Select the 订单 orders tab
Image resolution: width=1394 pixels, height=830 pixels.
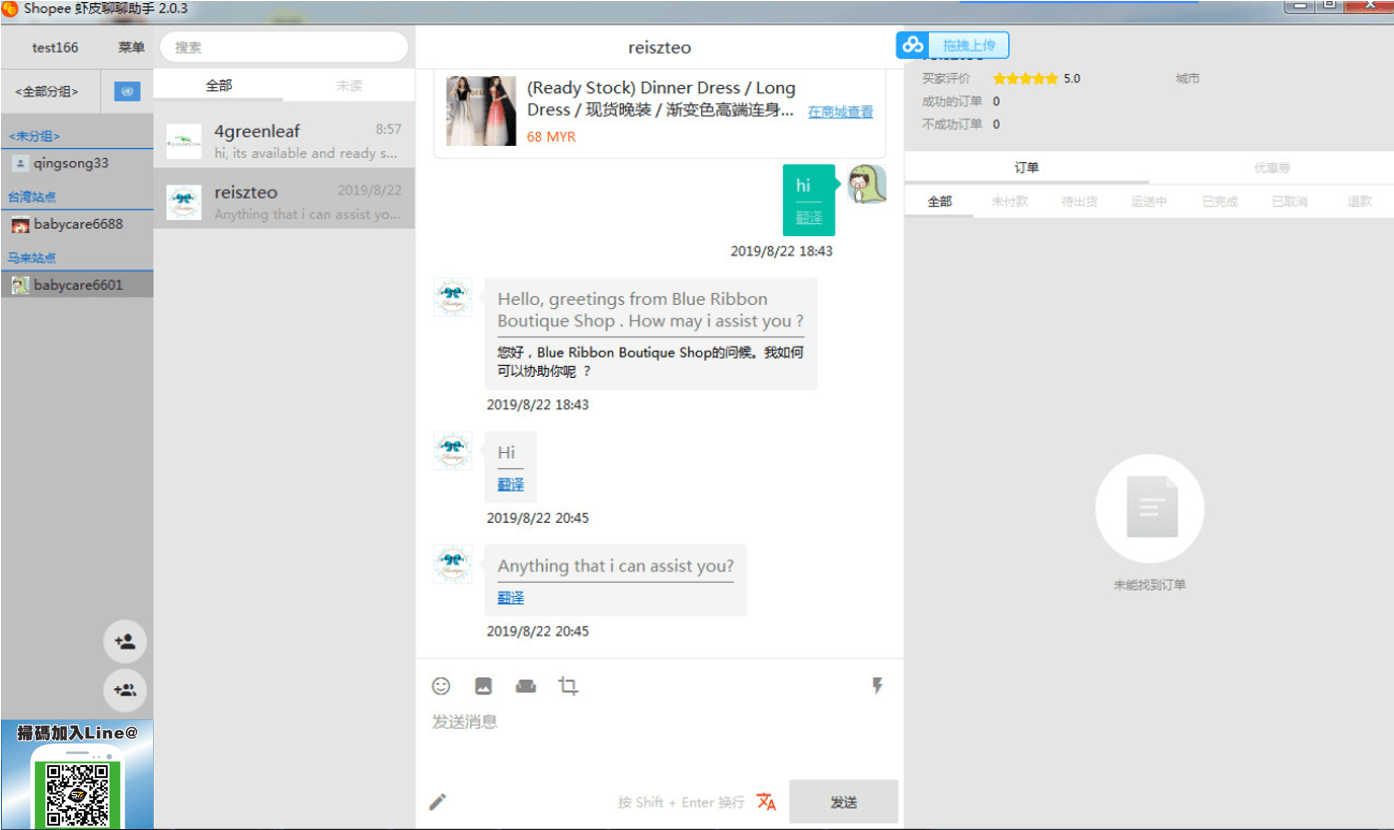point(1026,168)
